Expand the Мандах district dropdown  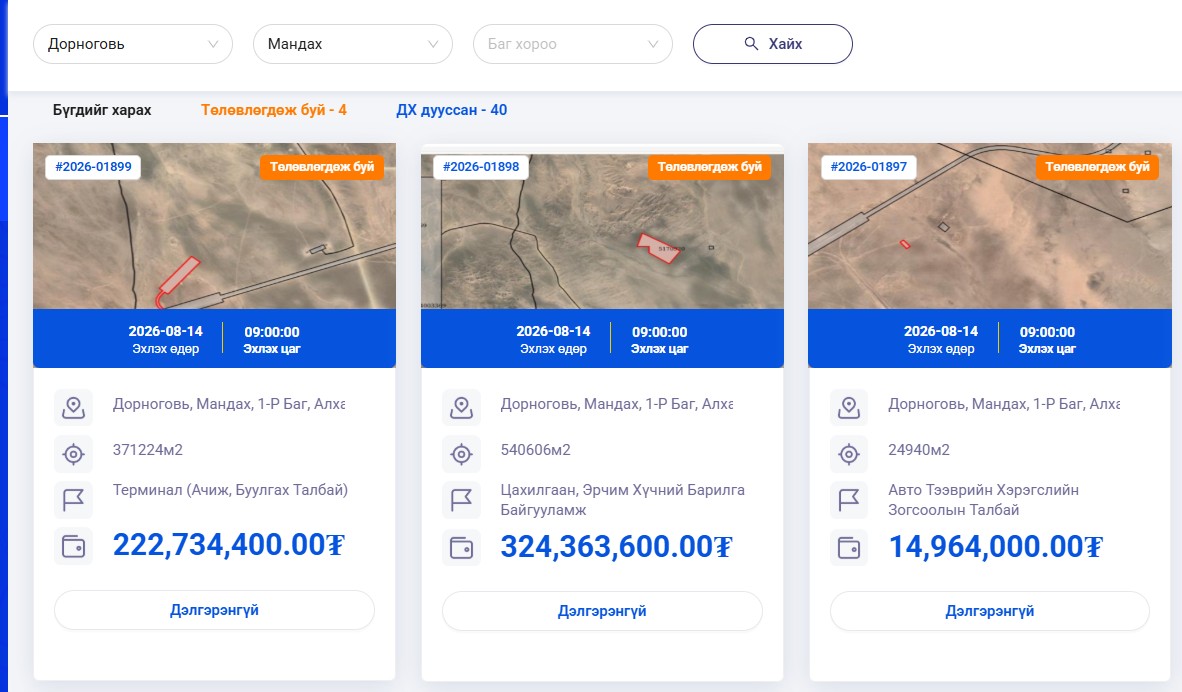tap(353, 44)
